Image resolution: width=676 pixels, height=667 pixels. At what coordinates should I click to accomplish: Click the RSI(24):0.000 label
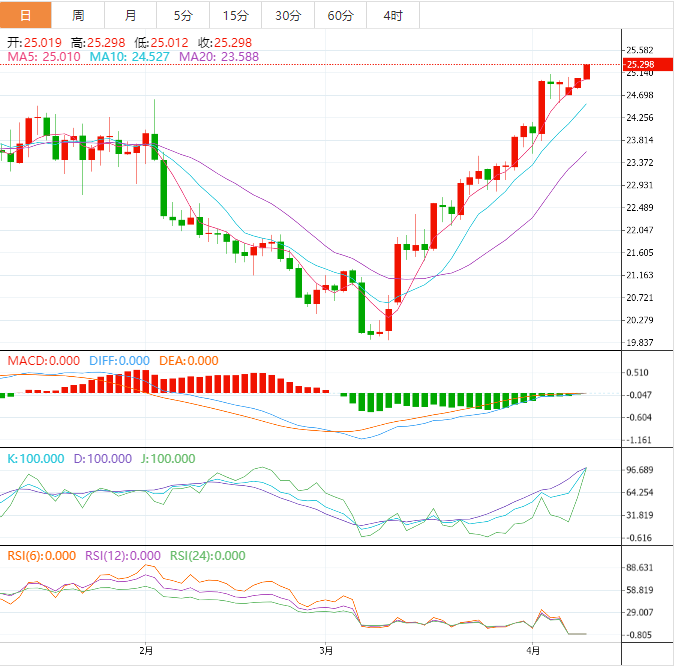pos(208,555)
